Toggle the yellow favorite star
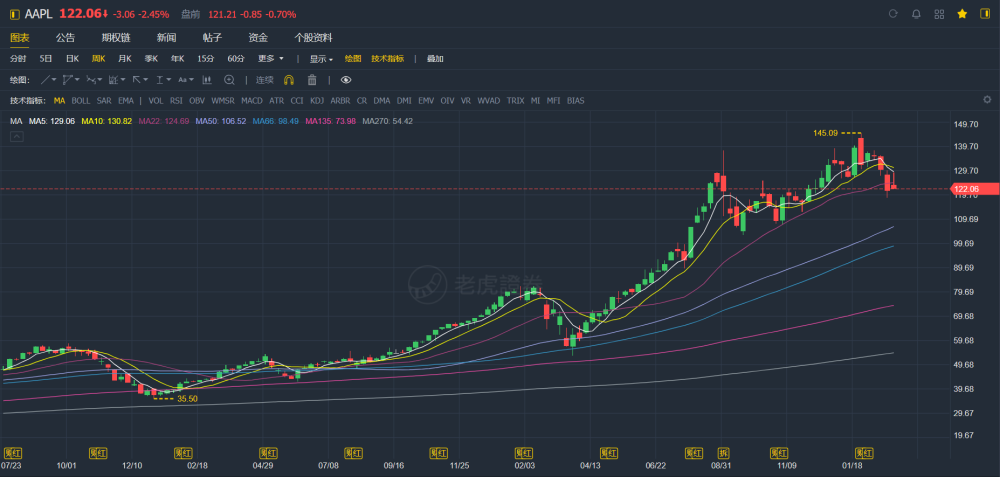This screenshot has width=1000, height=477. click(x=962, y=13)
